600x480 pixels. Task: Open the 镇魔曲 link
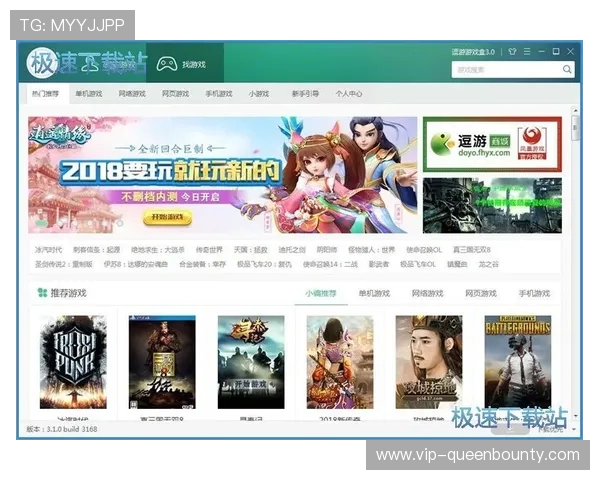pyautogui.click(x=457, y=264)
